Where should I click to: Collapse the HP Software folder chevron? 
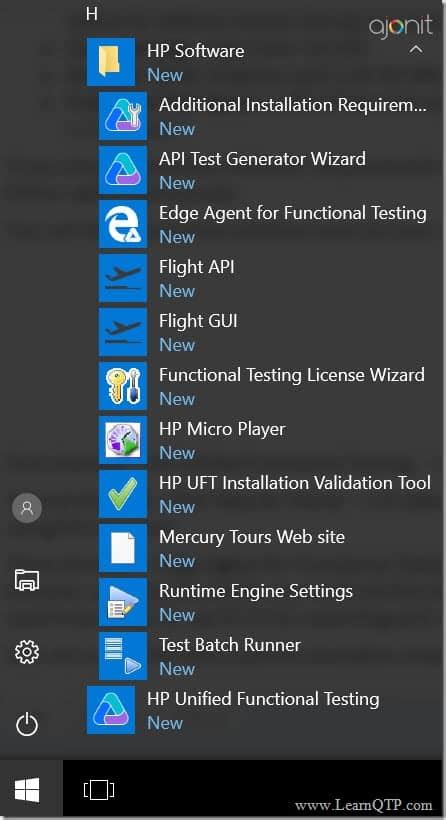tap(416, 50)
